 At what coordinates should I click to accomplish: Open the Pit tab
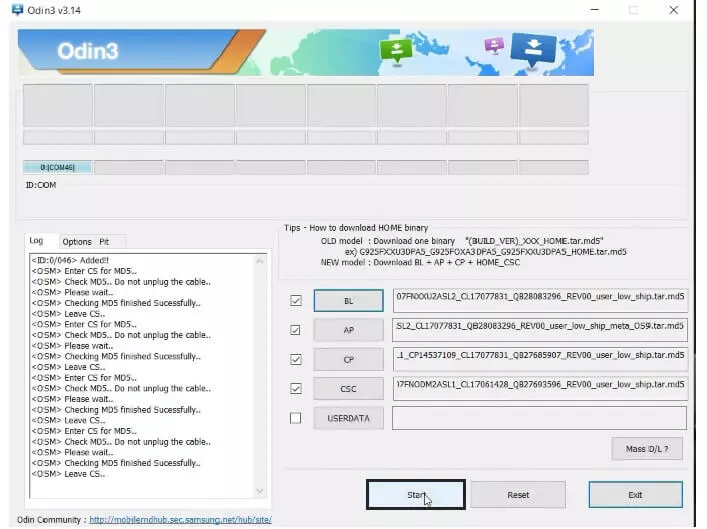click(105, 242)
